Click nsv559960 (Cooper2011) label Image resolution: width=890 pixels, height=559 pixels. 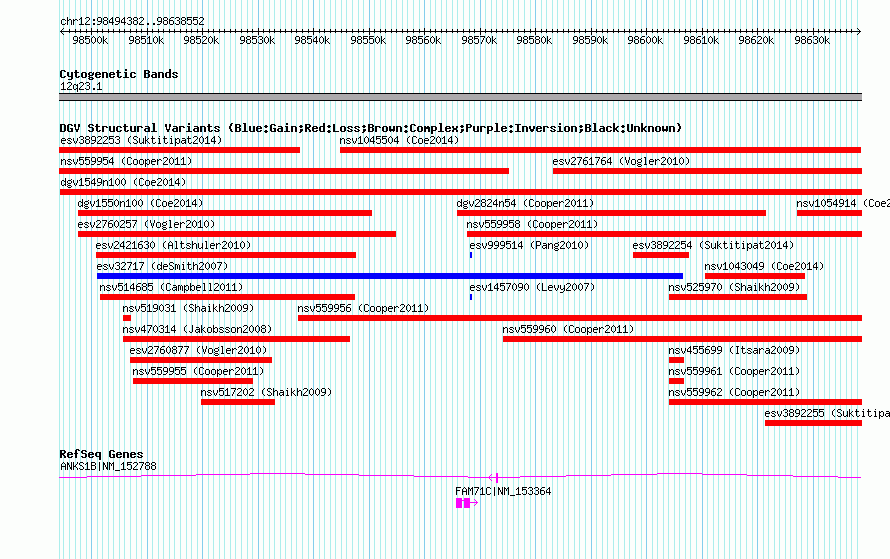[568, 329]
